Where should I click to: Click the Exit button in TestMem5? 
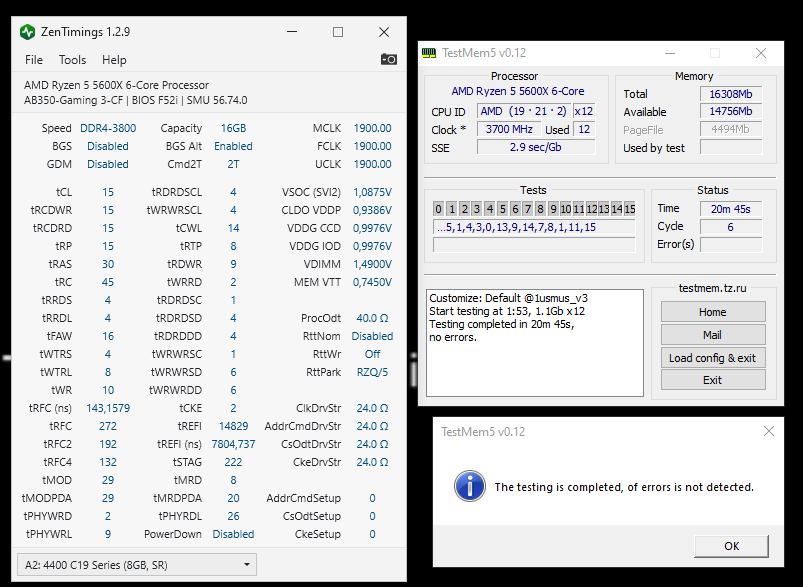713,380
